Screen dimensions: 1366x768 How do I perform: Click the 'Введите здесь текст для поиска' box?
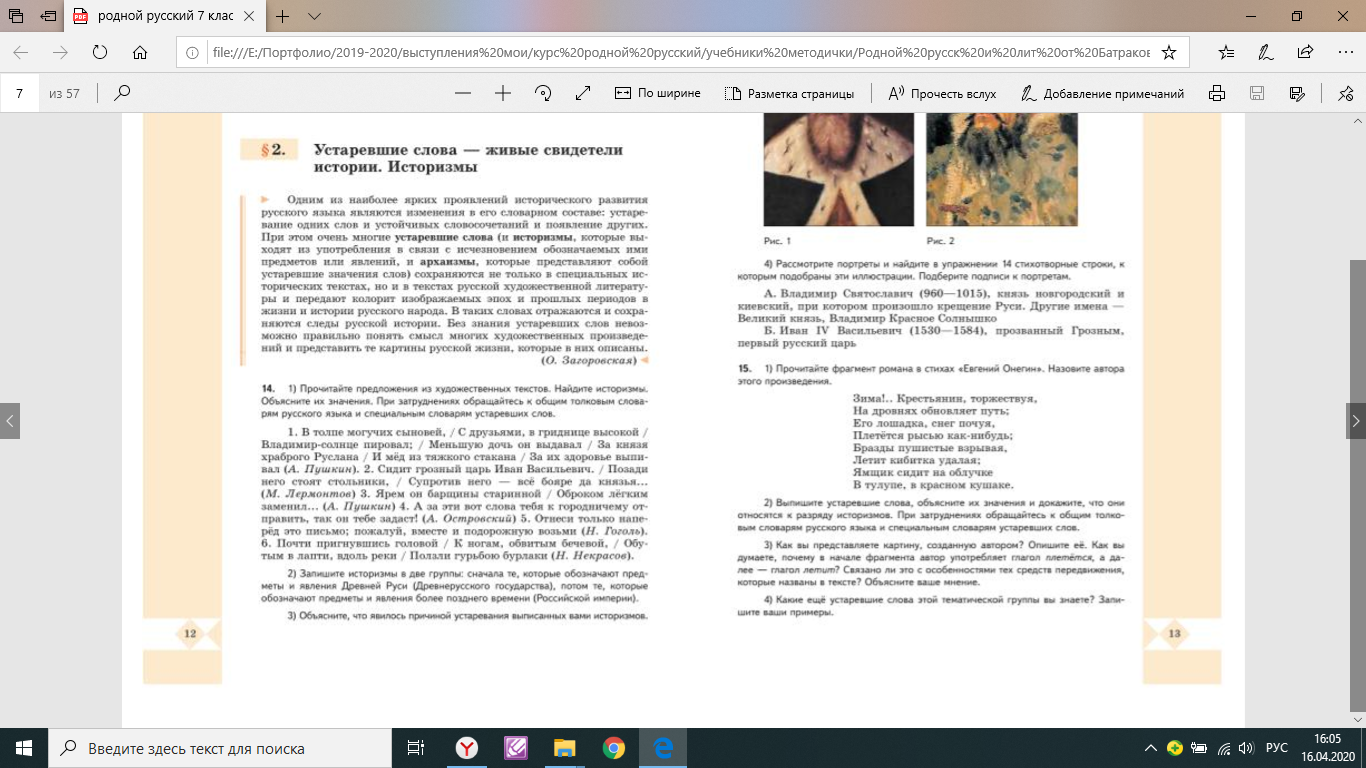[219, 748]
